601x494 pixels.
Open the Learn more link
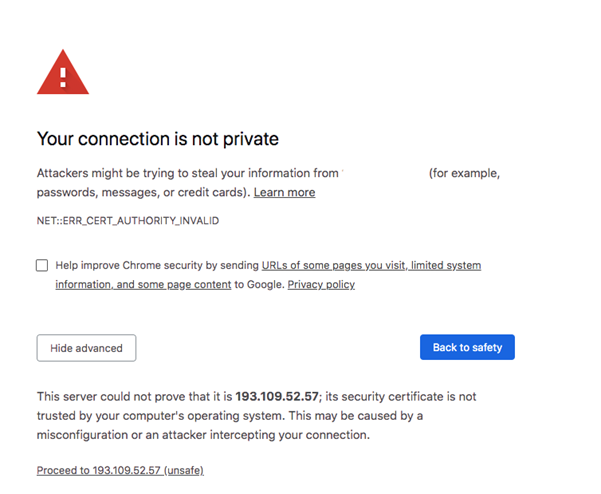click(x=284, y=192)
